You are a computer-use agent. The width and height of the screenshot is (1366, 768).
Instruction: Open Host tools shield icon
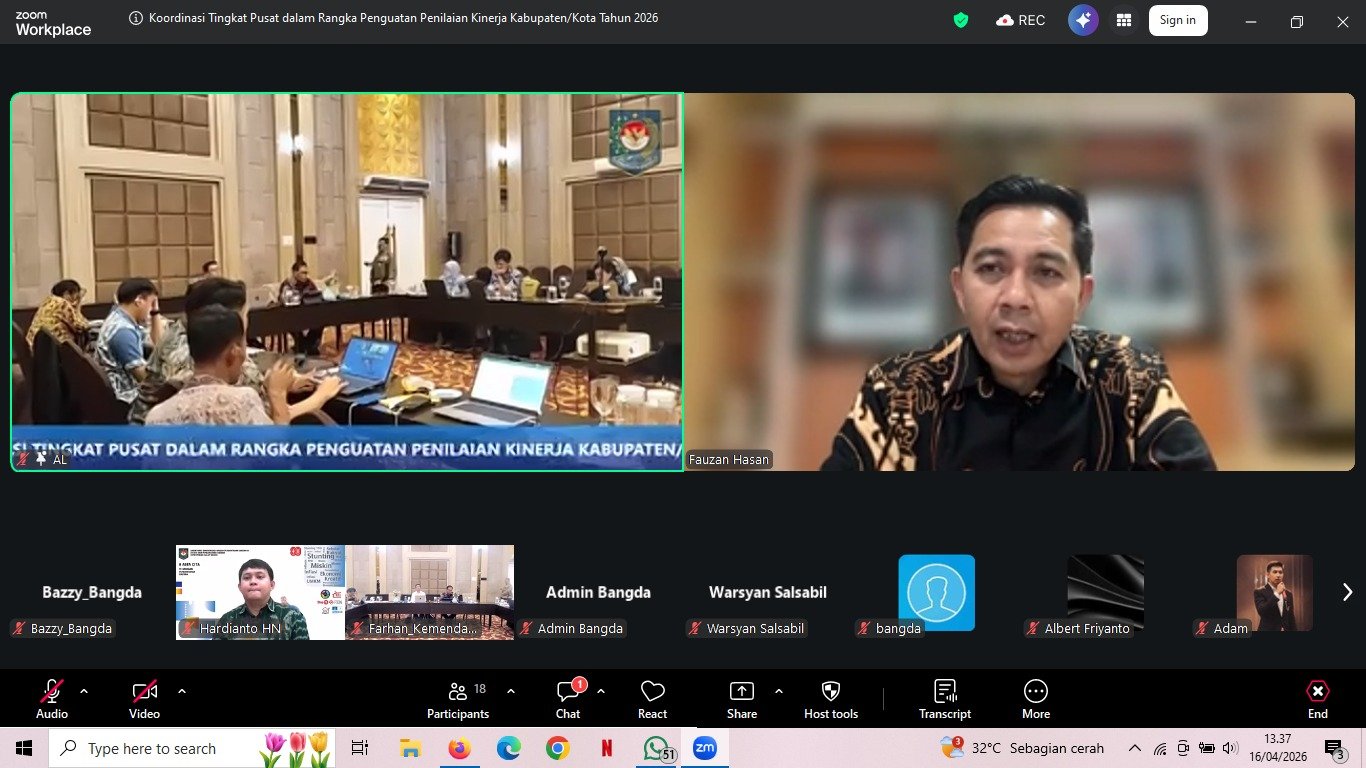(830, 698)
